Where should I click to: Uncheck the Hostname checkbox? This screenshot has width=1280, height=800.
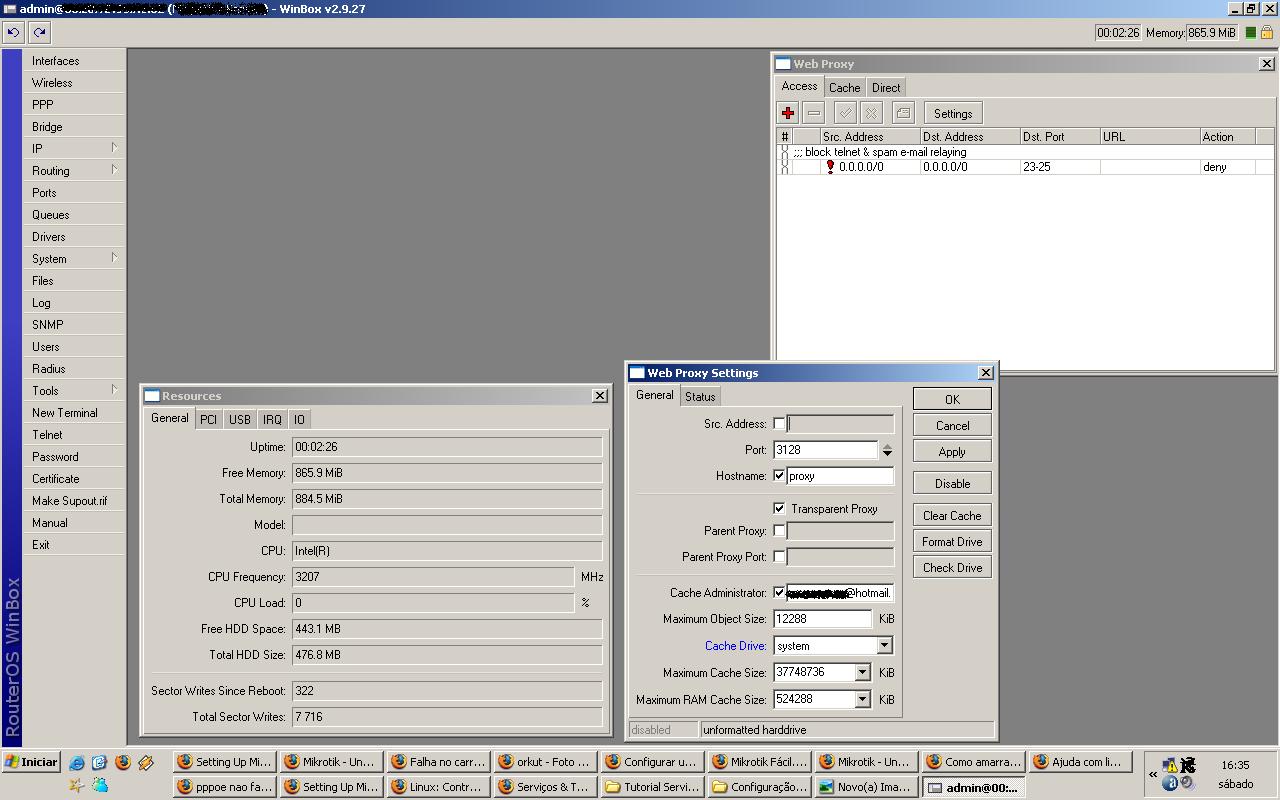(779, 476)
